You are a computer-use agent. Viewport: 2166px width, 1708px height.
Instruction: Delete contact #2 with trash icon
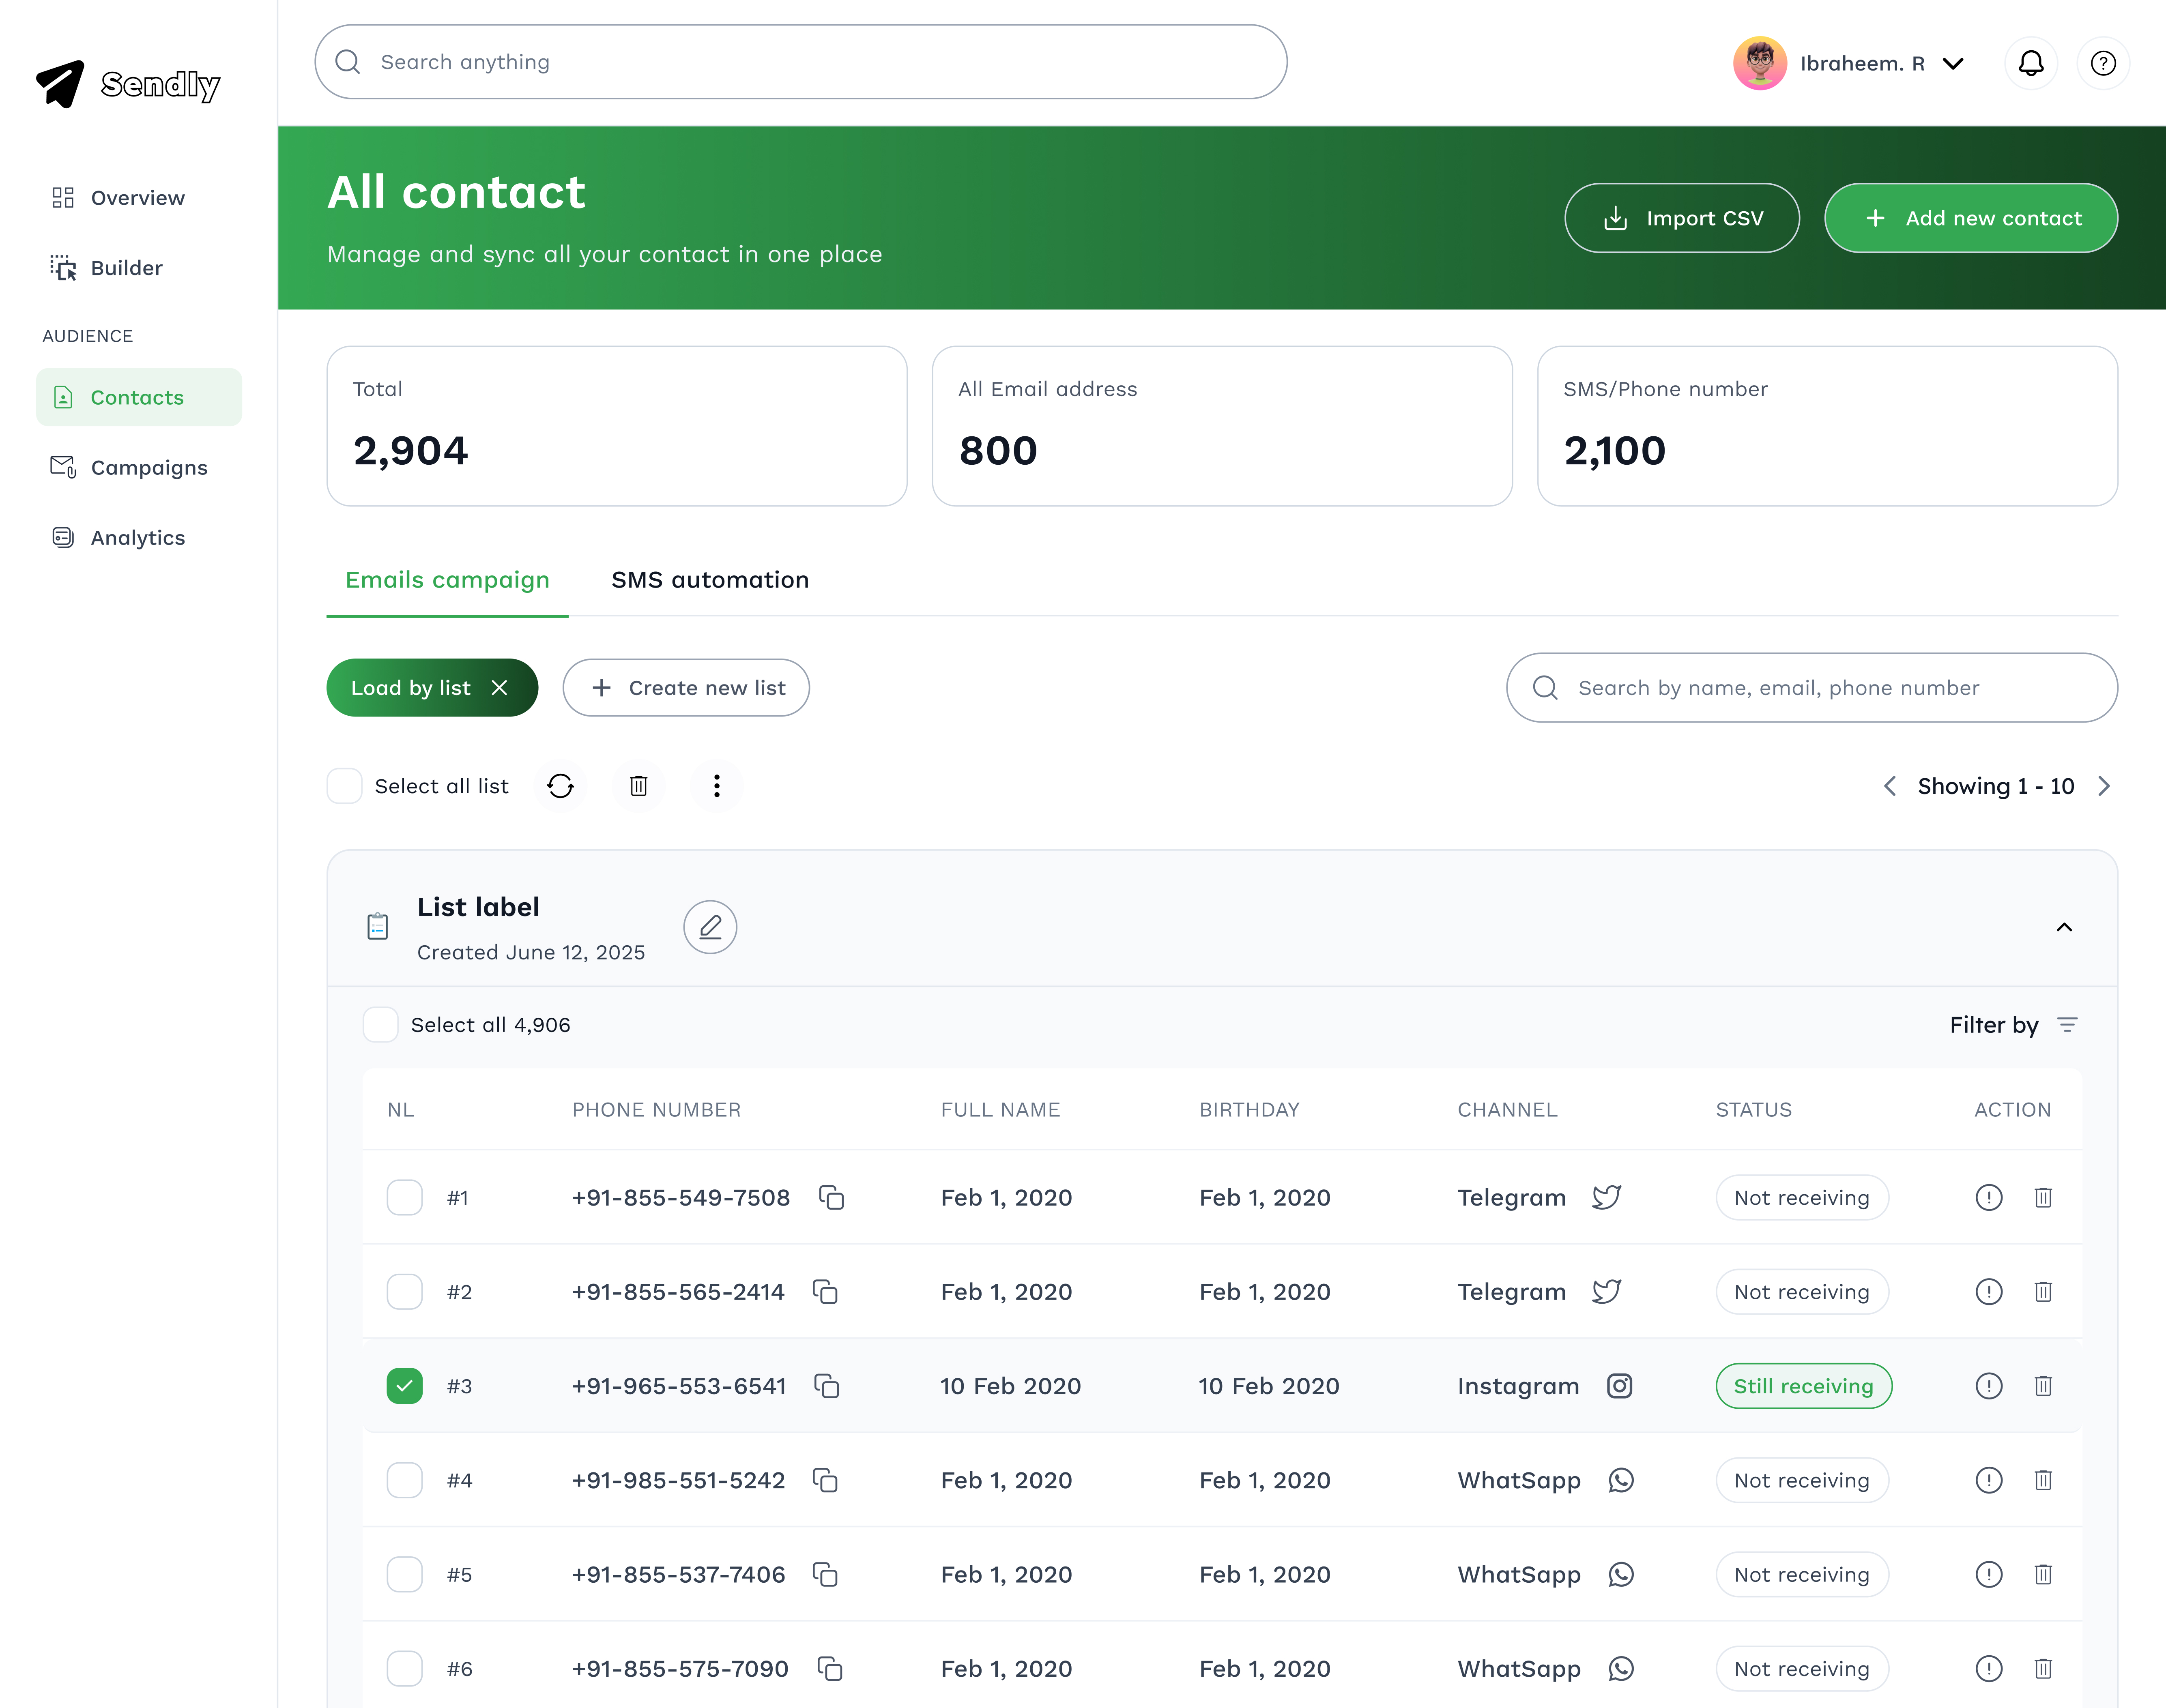[2043, 1291]
